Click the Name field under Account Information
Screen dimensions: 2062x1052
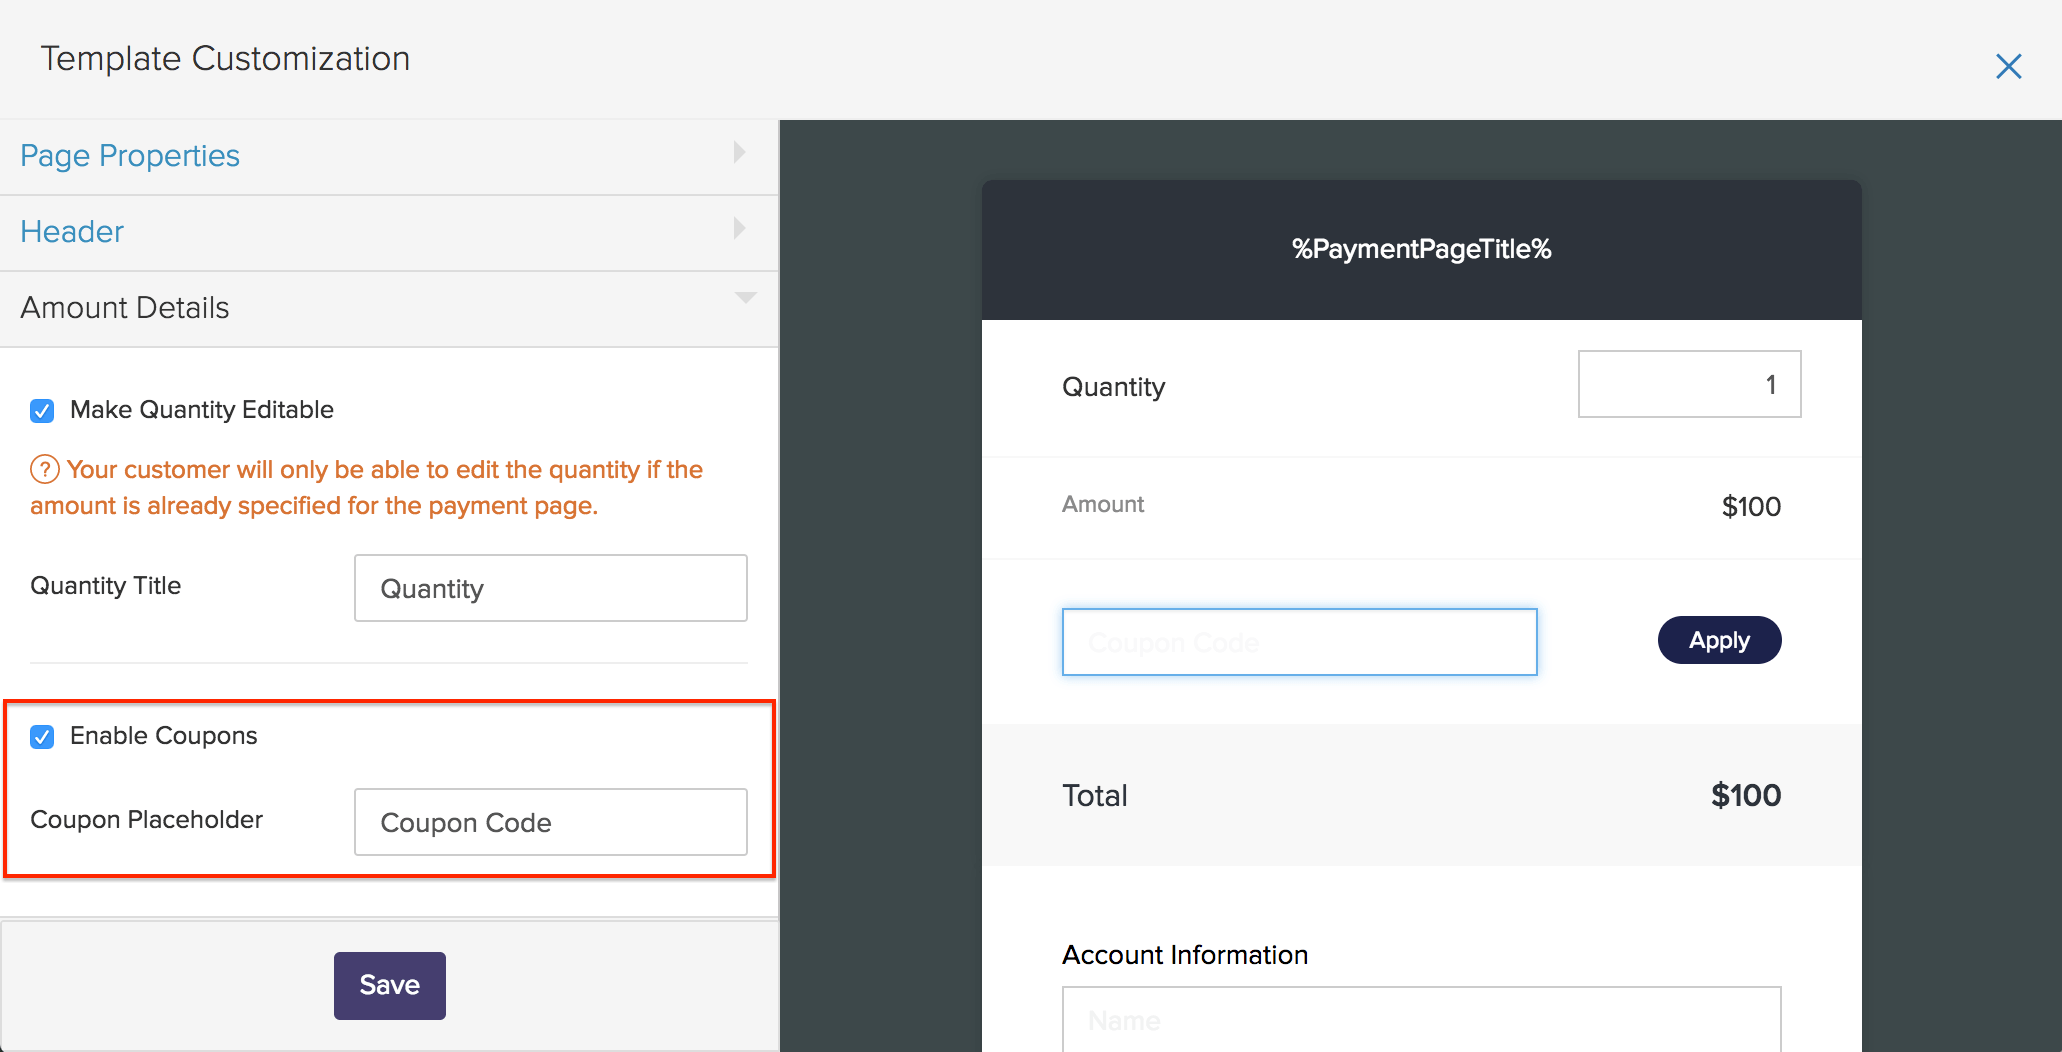coord(1420,1020)
